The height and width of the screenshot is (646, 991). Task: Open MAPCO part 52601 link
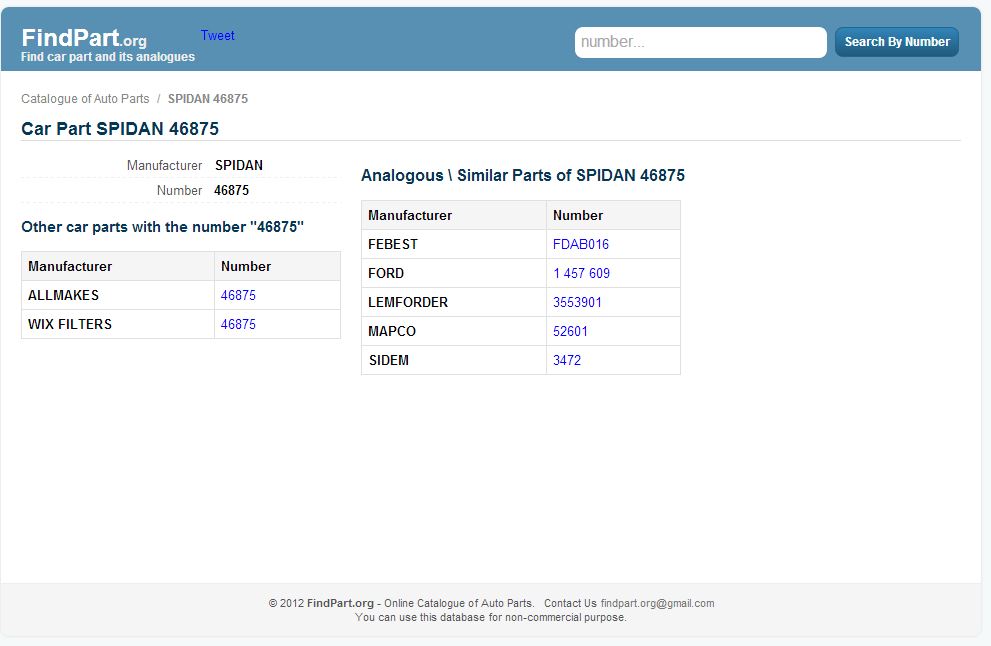570,331
